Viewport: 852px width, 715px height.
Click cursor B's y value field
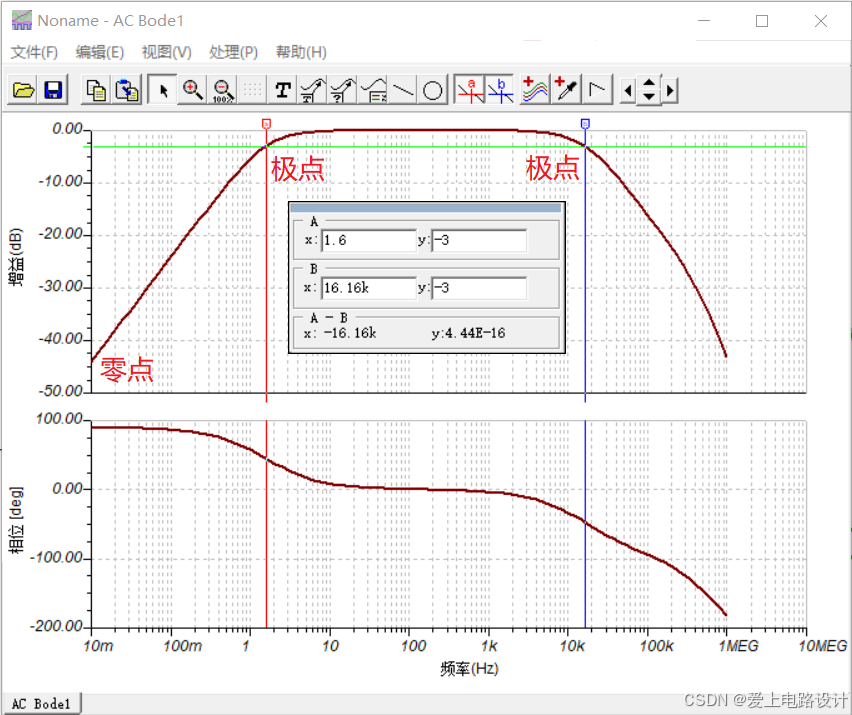click(x=479, y=288)
